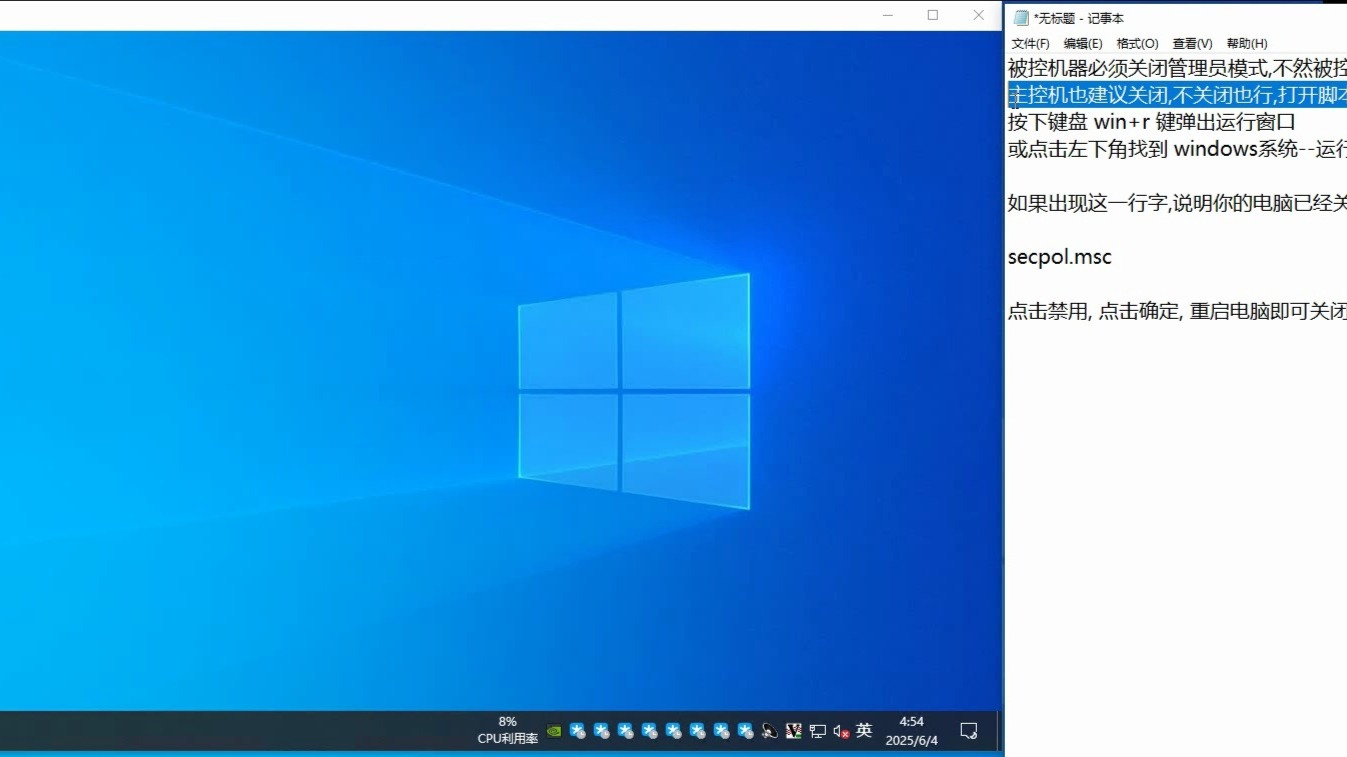The image size is (1347, 757).
Task: Open the 帮助(H) menu
Action: 1247,43
